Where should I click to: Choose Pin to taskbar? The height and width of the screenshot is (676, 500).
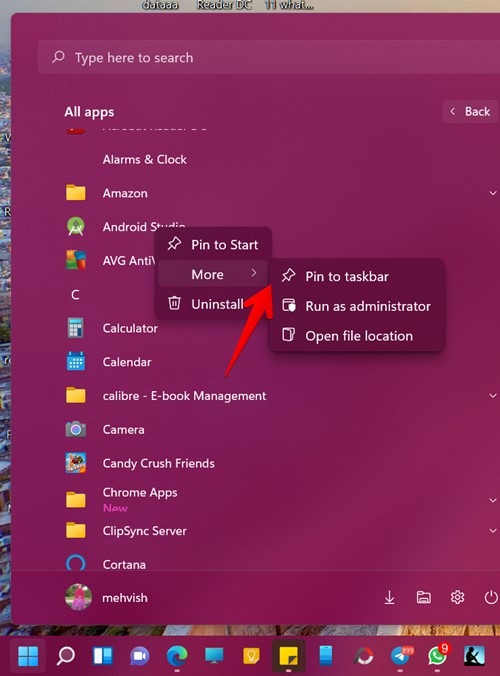pos(356,276)
